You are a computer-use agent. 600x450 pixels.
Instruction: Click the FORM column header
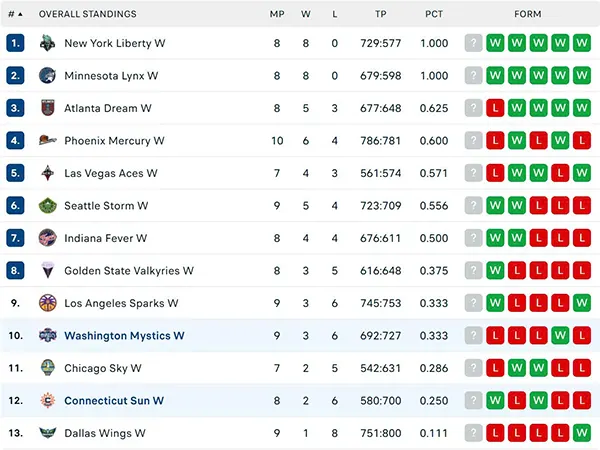click(x=528, y=14)
